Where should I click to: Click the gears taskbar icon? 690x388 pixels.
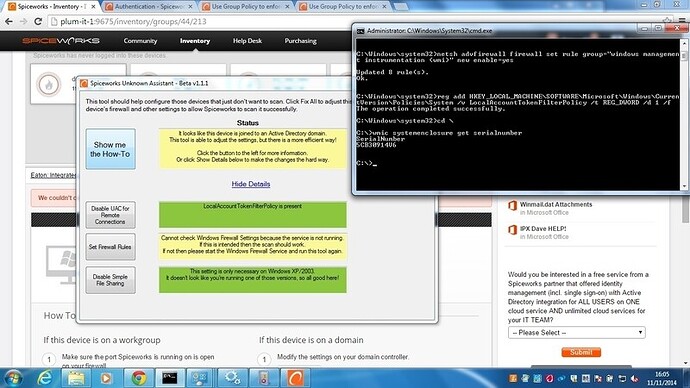click(x=232, y=378)
